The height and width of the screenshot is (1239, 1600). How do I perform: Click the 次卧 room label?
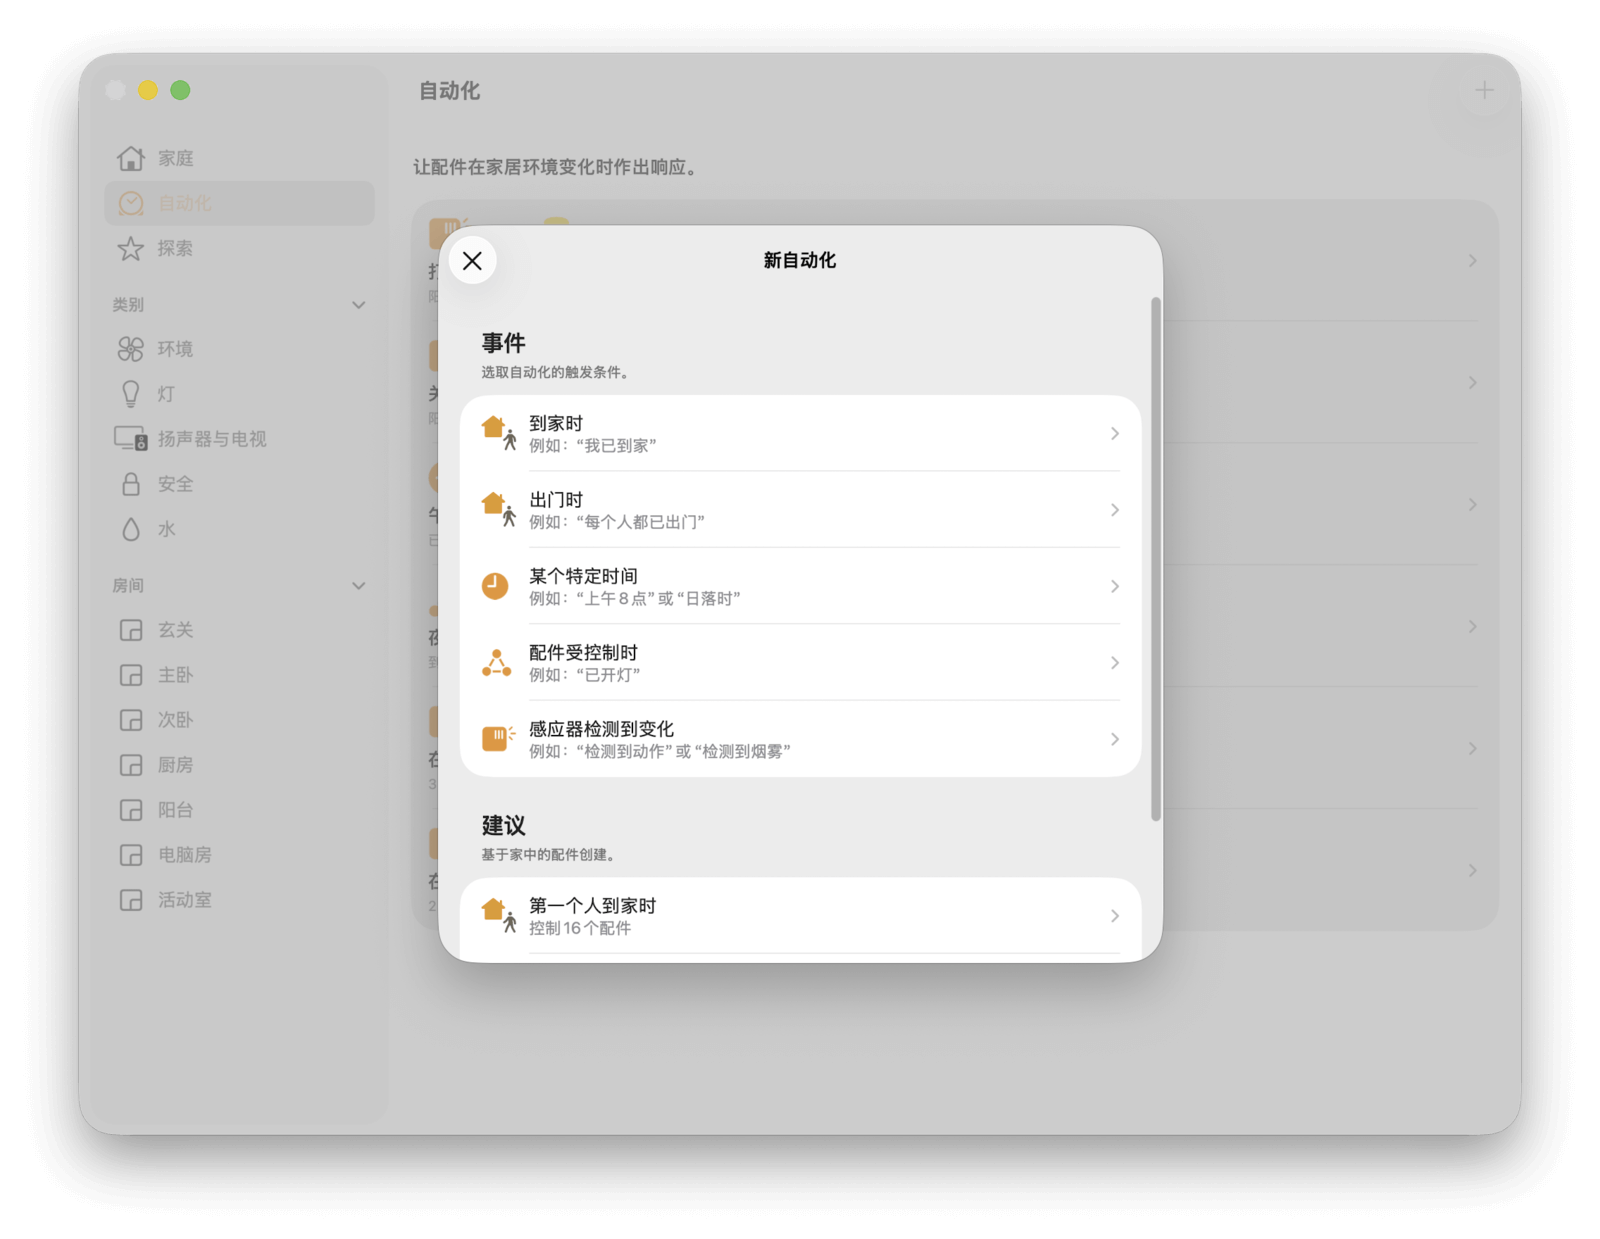[x=175, y=720]
